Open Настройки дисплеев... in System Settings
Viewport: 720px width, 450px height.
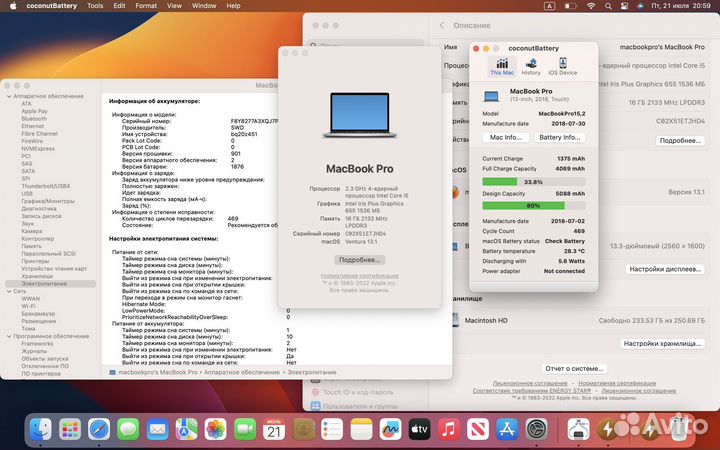[x=665, y=269]
